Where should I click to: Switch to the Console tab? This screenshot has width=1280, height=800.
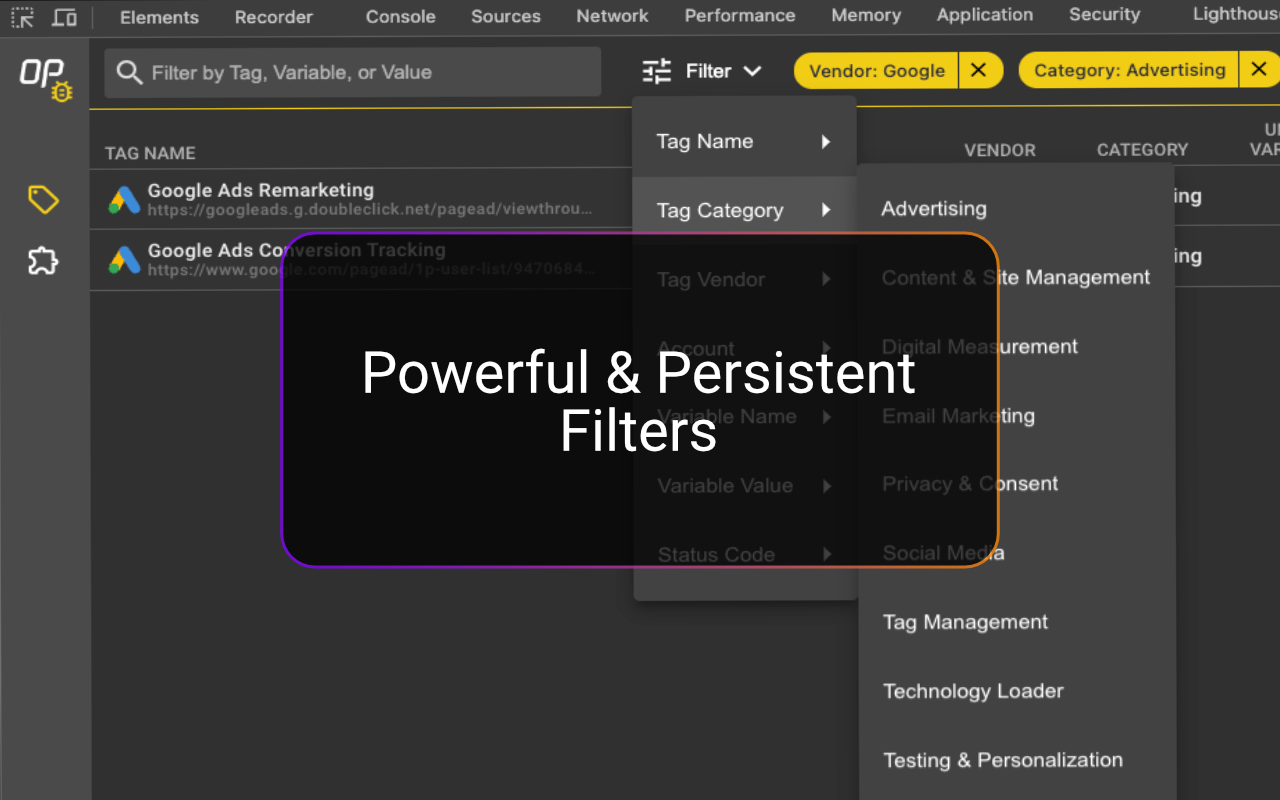coord(400,16)
